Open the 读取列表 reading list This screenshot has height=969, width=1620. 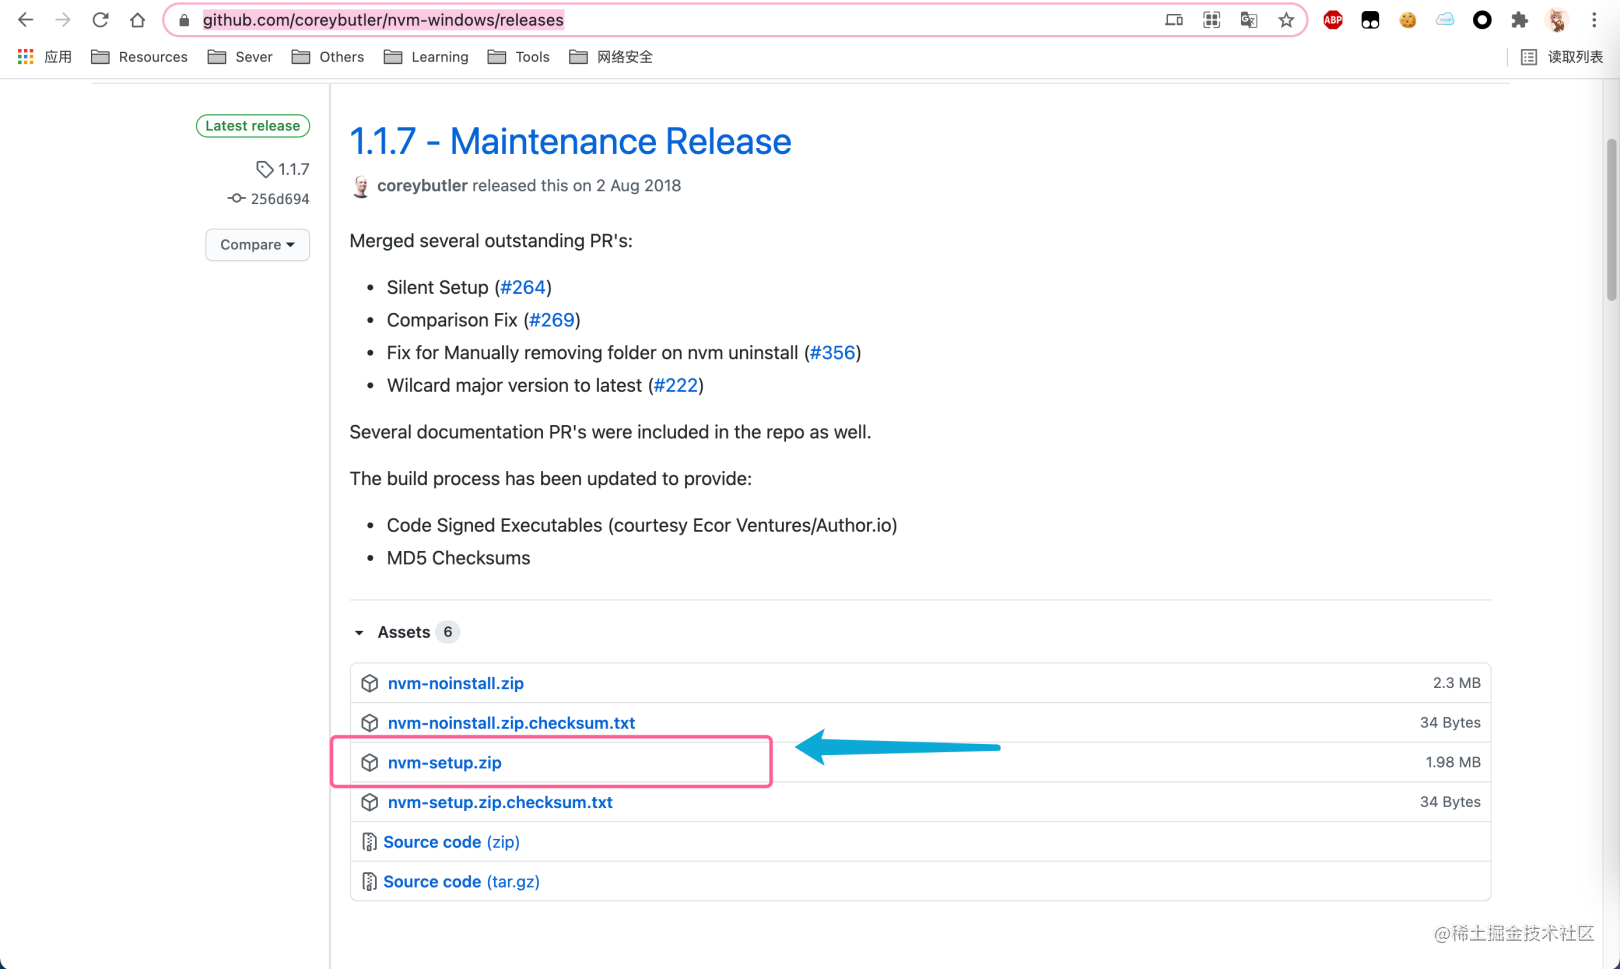pos(1562,57)
